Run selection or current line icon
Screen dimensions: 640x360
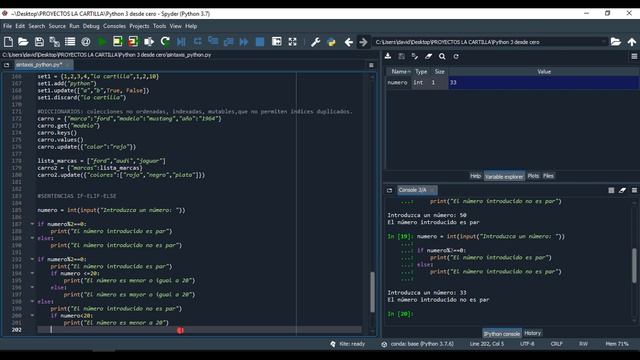point(149,42)
